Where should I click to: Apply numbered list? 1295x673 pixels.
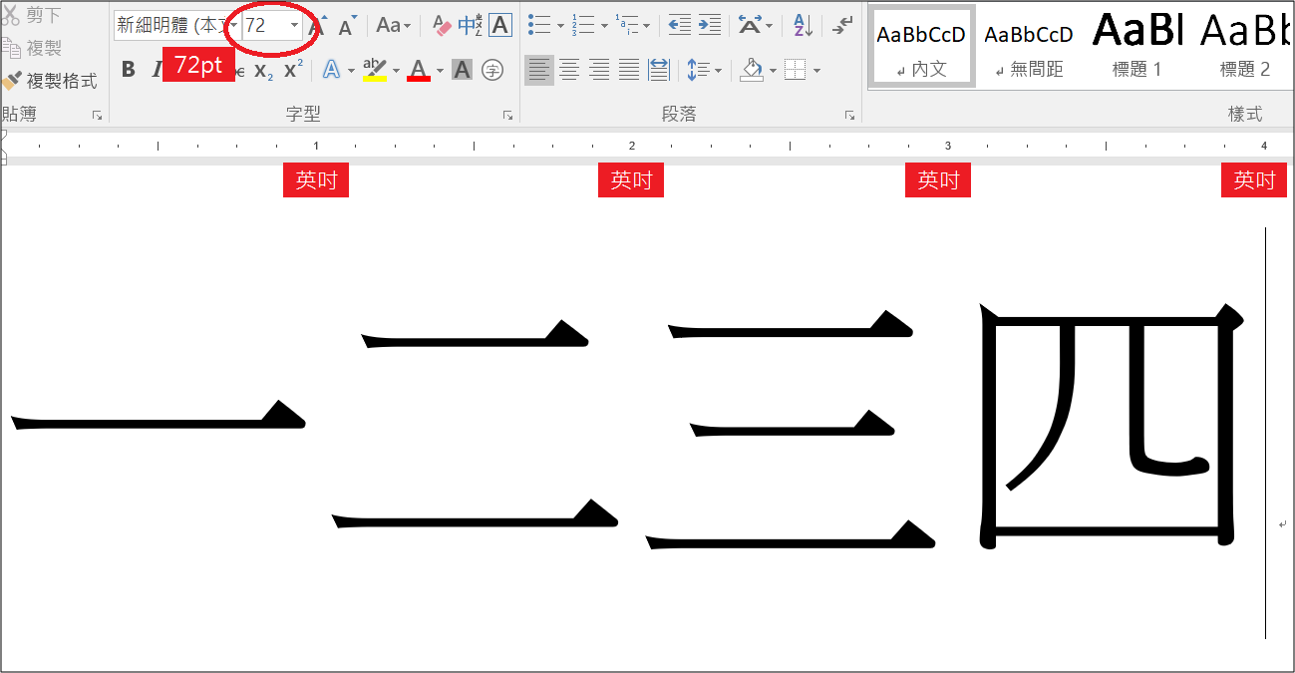point(583,26)
